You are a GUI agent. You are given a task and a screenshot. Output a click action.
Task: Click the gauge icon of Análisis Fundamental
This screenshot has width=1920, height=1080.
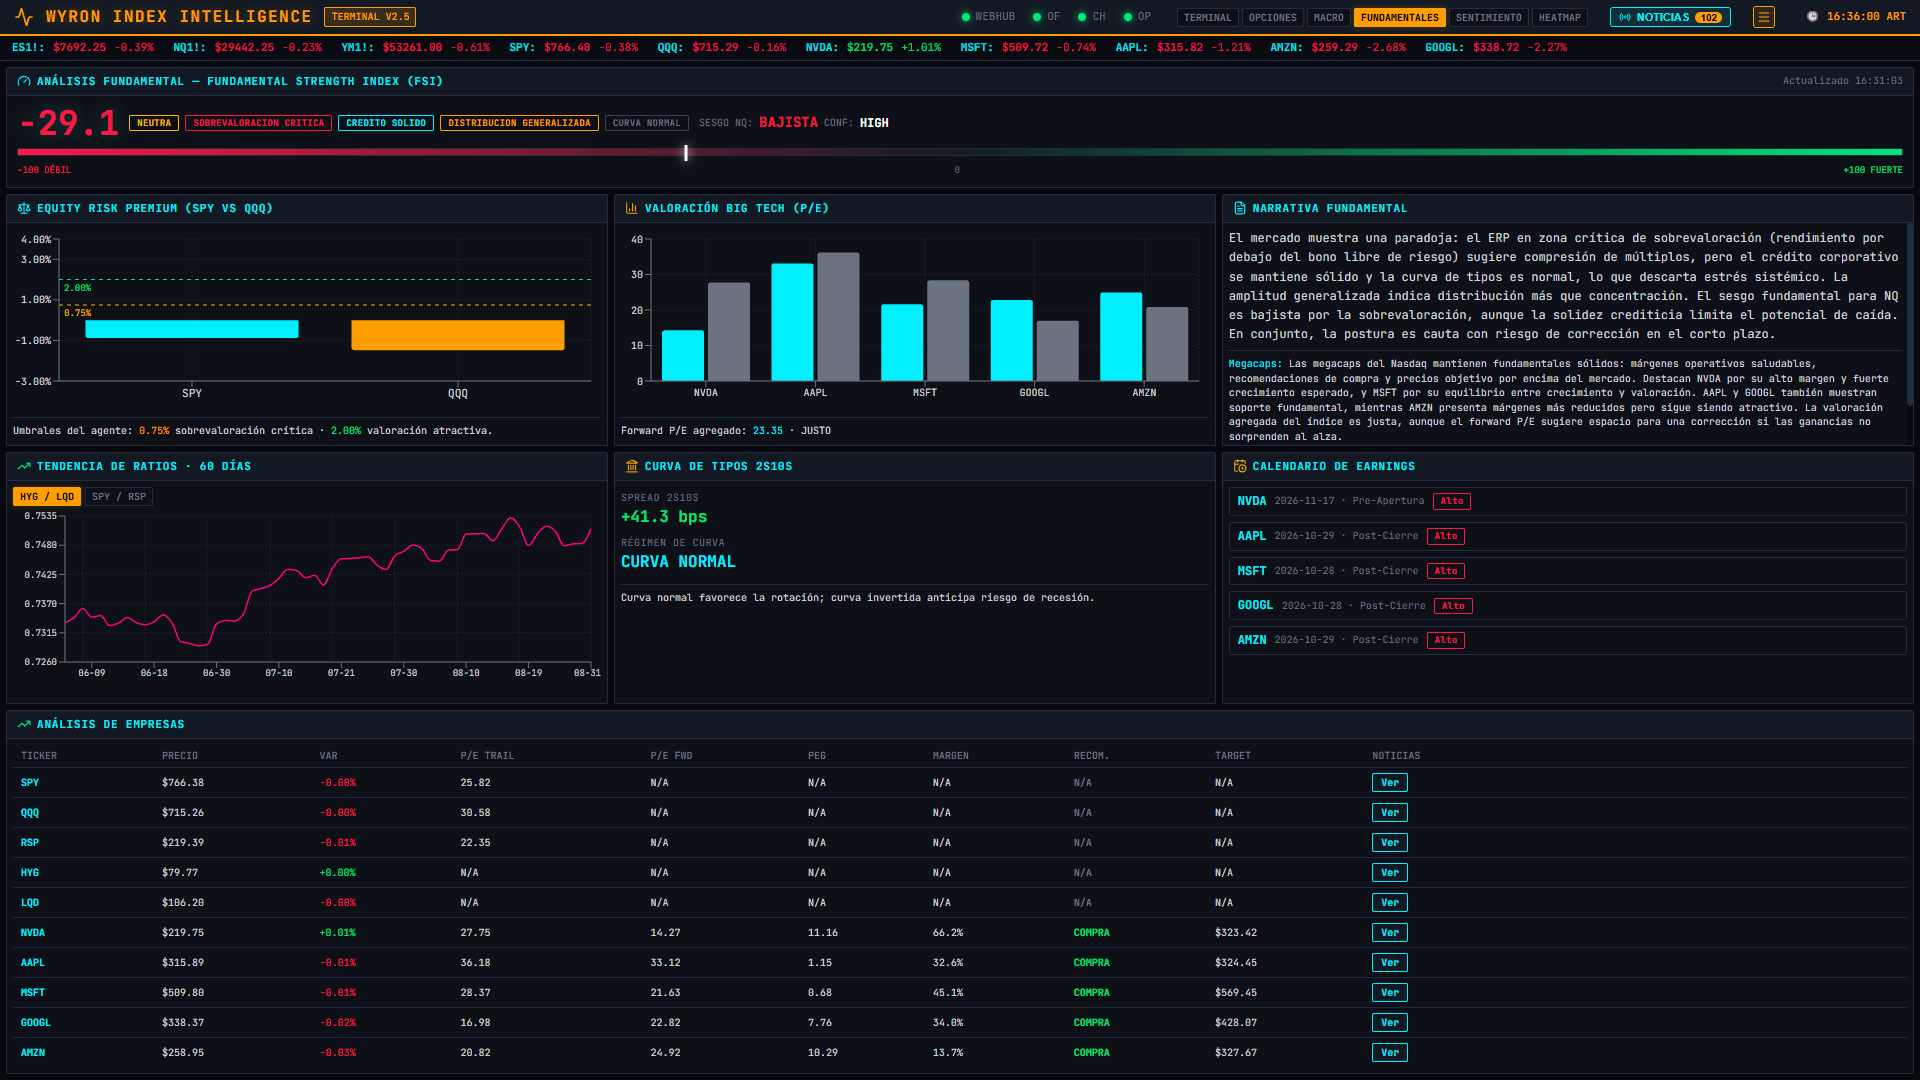[24, 82]
